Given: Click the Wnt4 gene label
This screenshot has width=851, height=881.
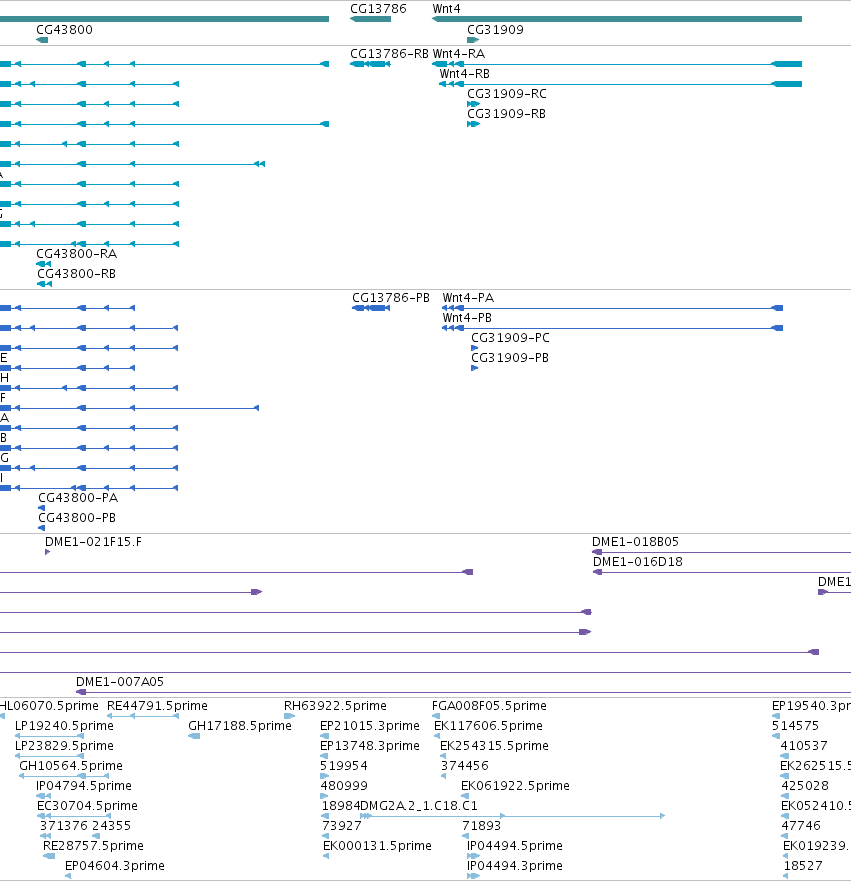Looking at the screenshot, I should tap(446, 9).
